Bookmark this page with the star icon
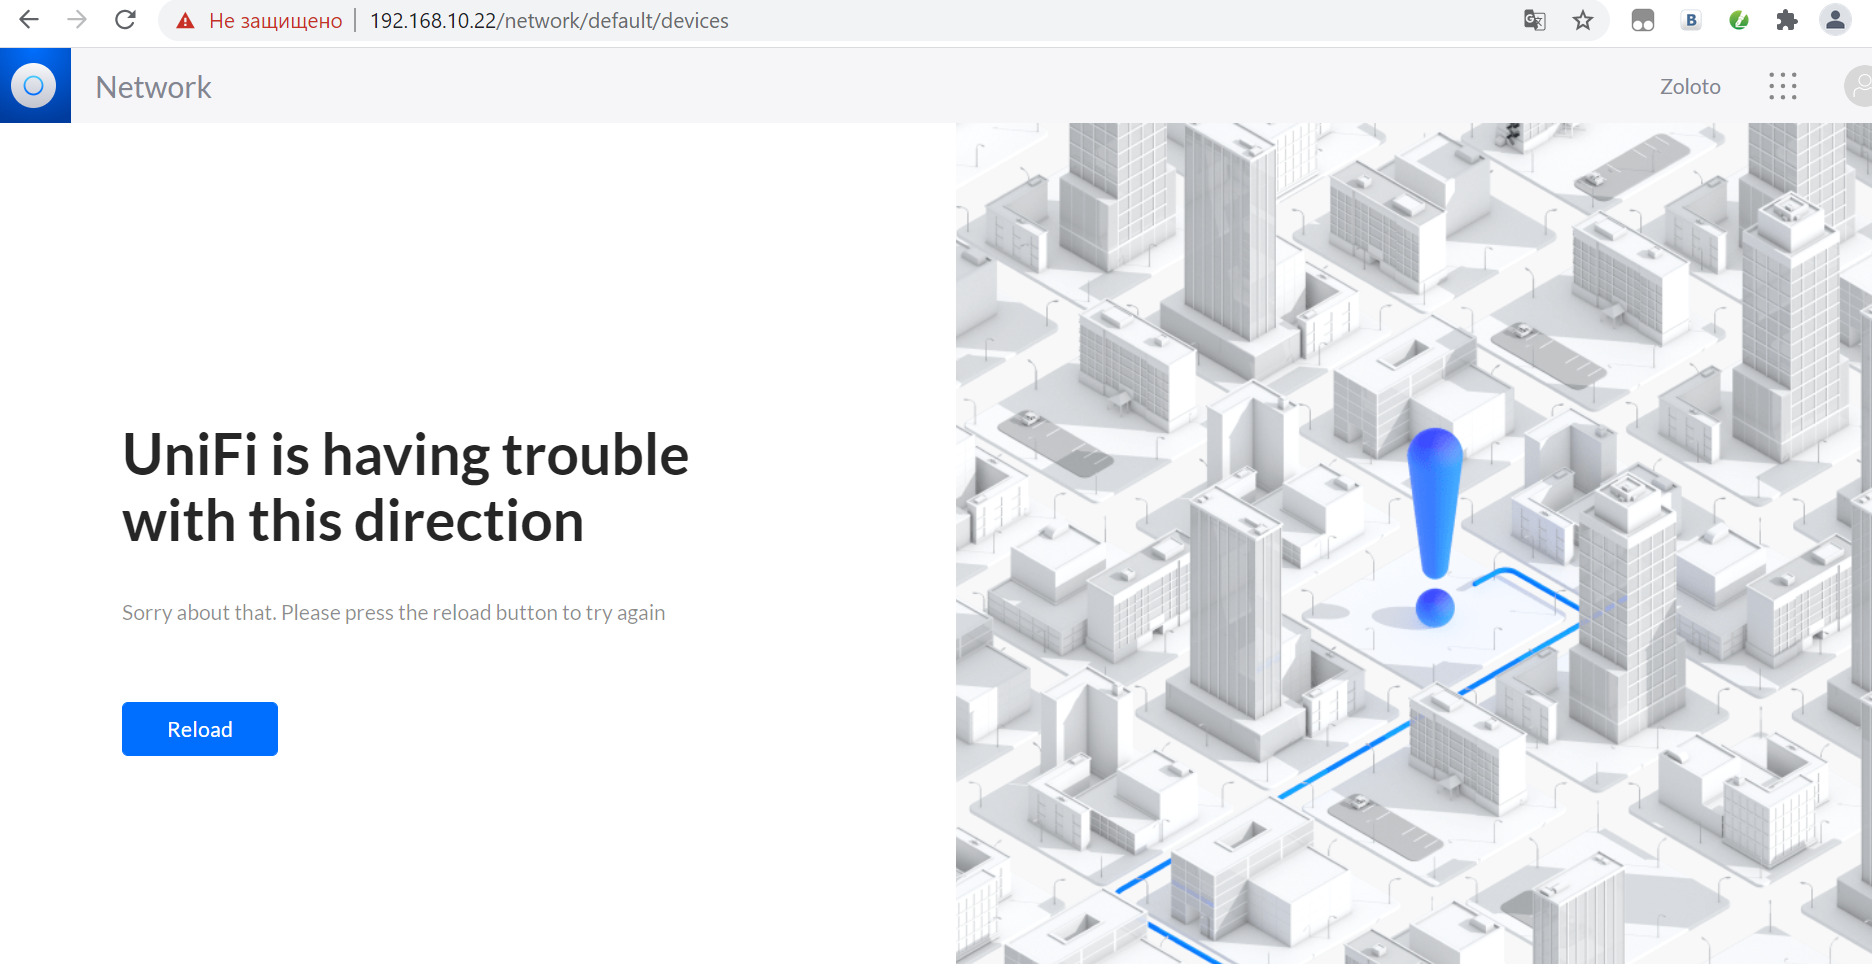Viewport: 1872px width, 964px height. tap(1582, 20)
